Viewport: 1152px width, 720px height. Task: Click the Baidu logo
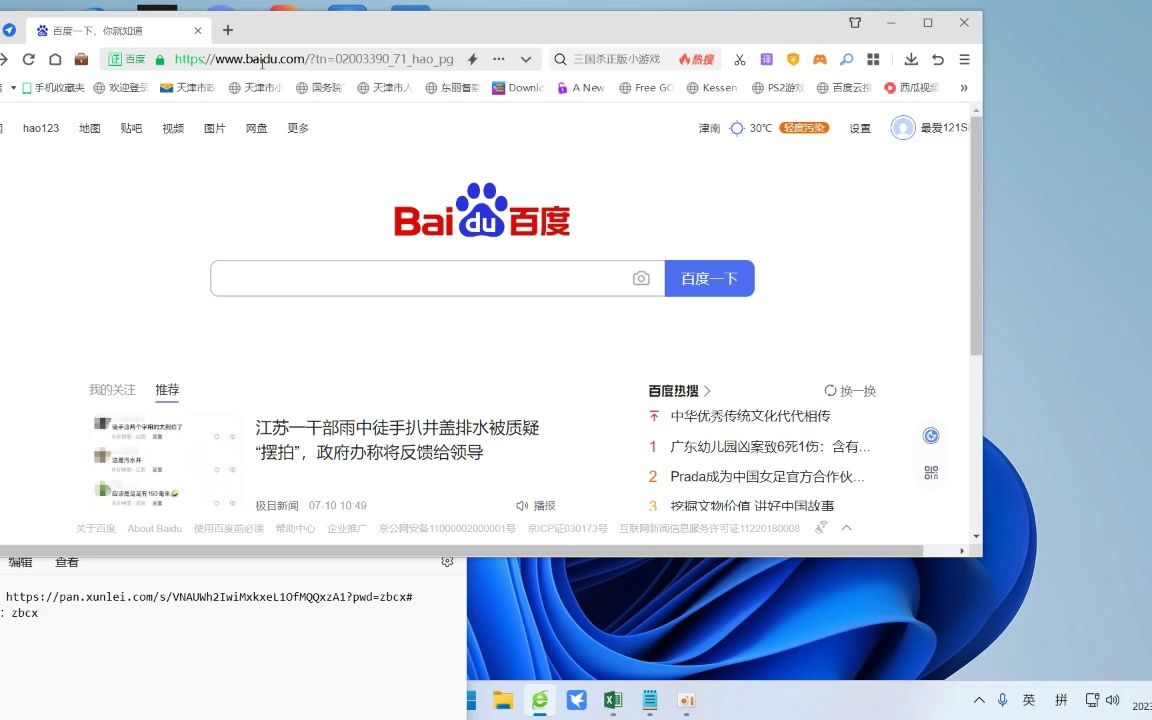point(482,210)
